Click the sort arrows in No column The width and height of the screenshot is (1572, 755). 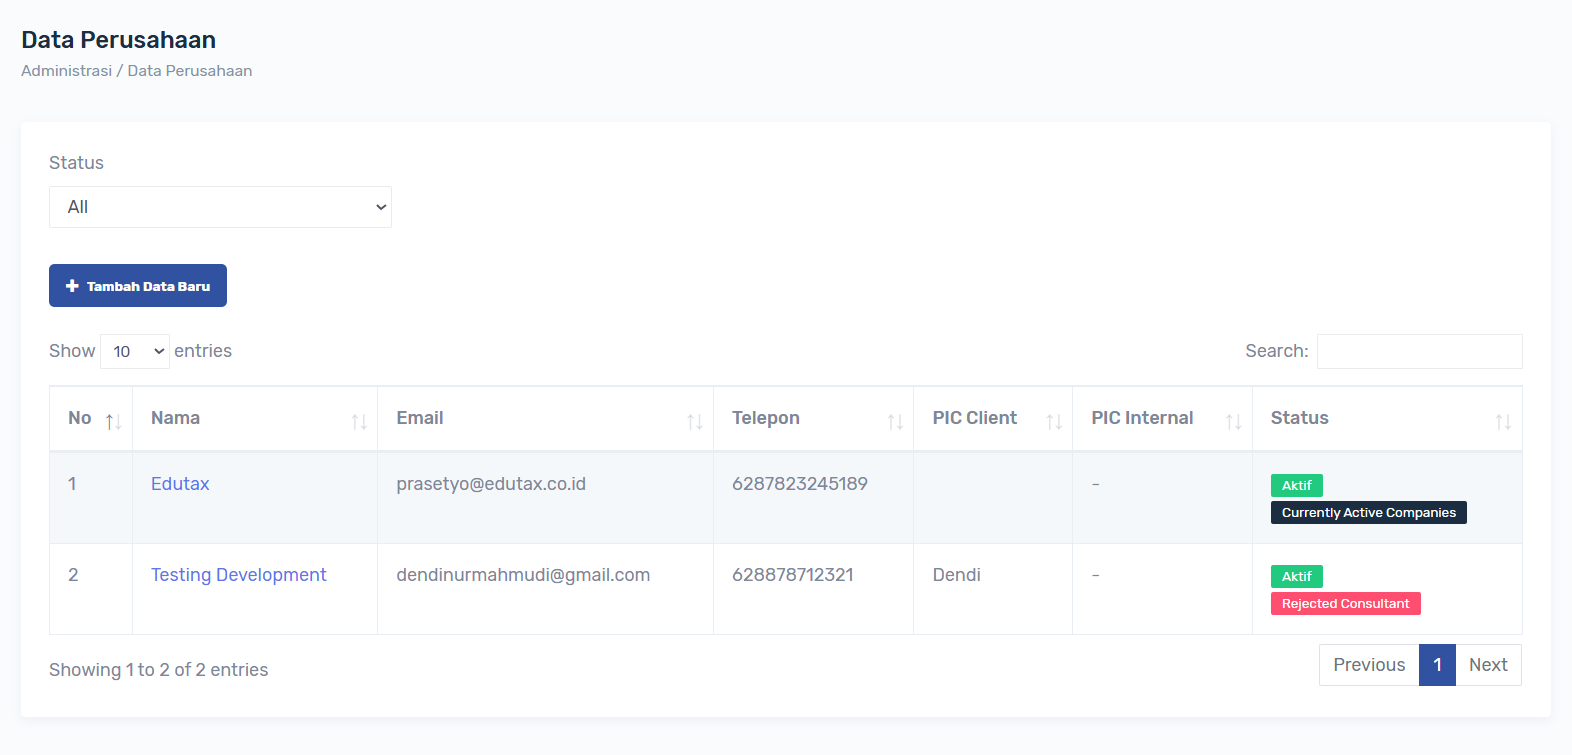(x=113, y=422)
